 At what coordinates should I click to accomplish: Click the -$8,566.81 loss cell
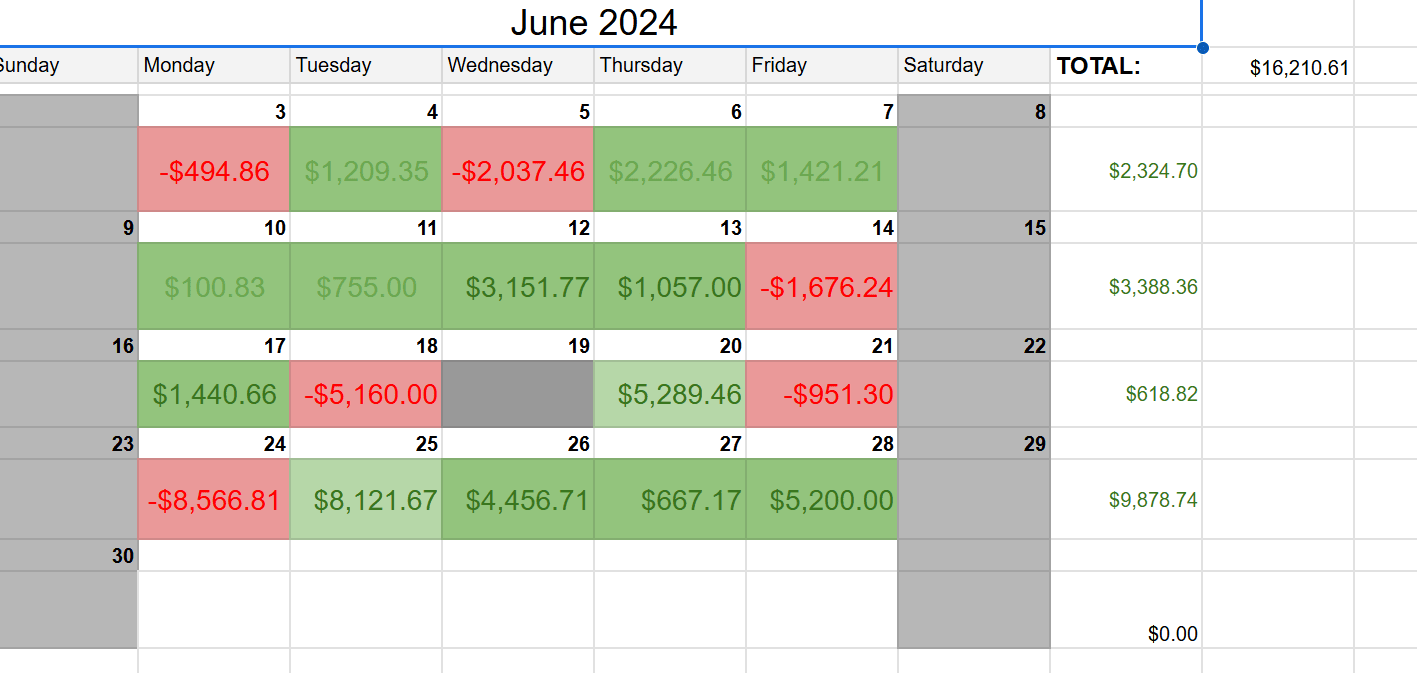point(214,500)
